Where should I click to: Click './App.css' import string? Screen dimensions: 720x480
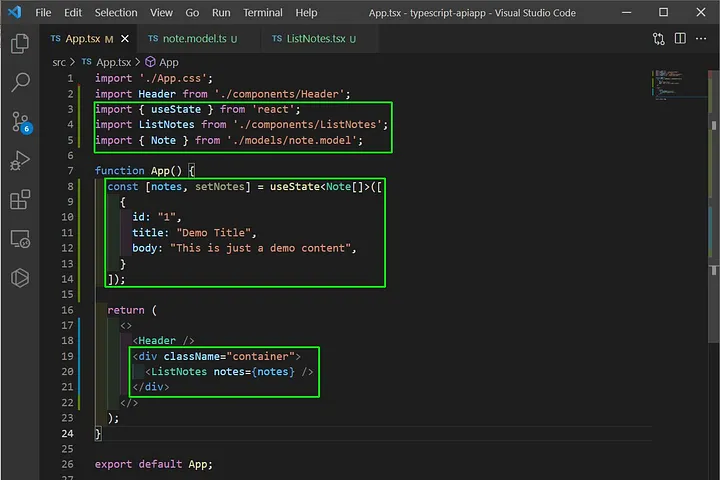click(173, 79)
